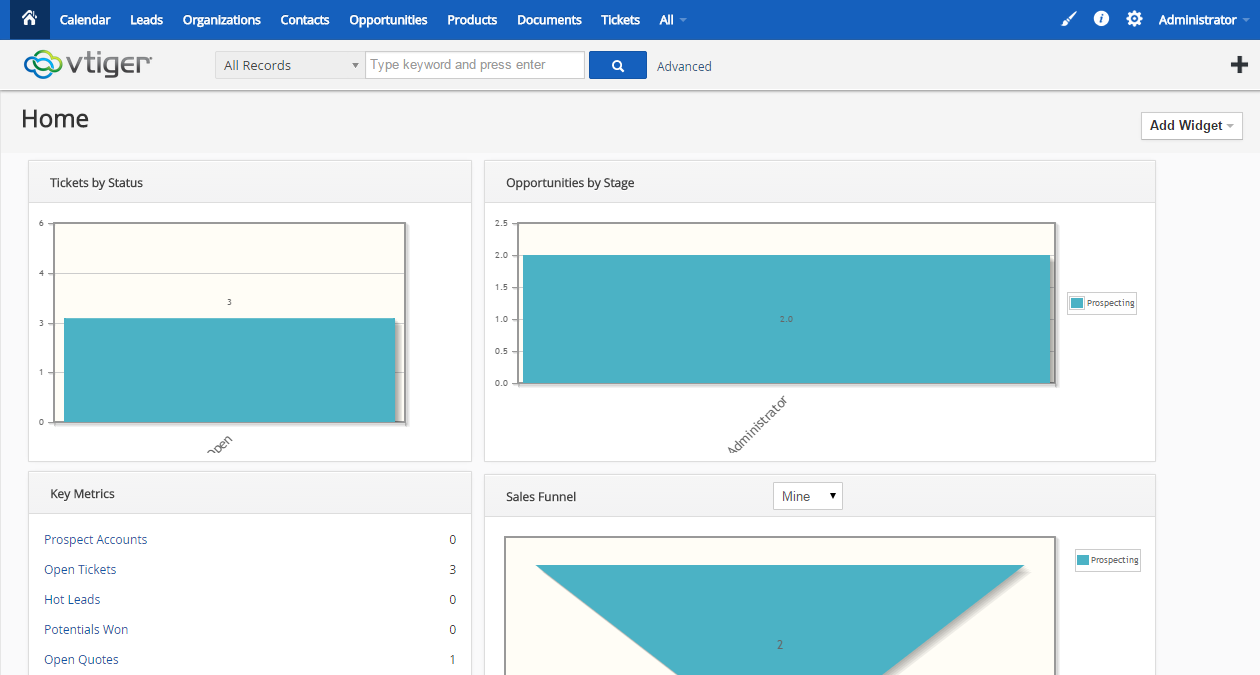Open the Administrator user menu
Viewport: 1260px width, 675px height.
pos(1203,20)
